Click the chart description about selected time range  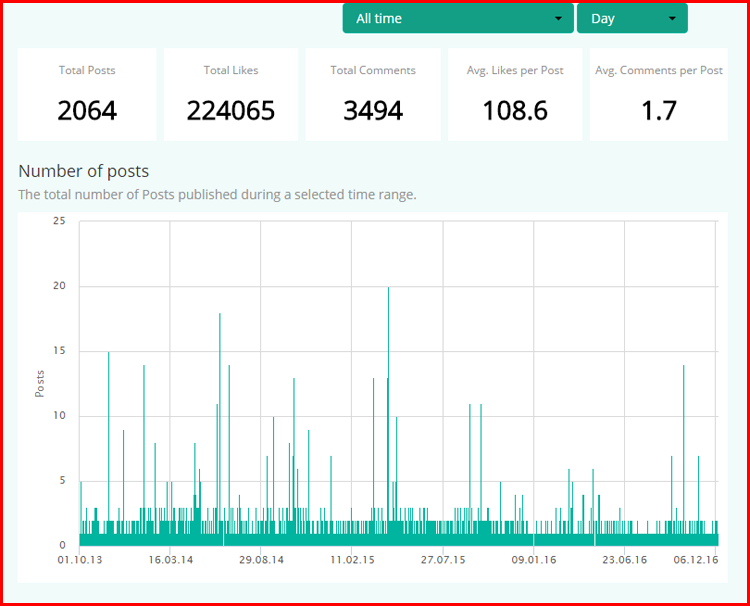click(217, 195)
